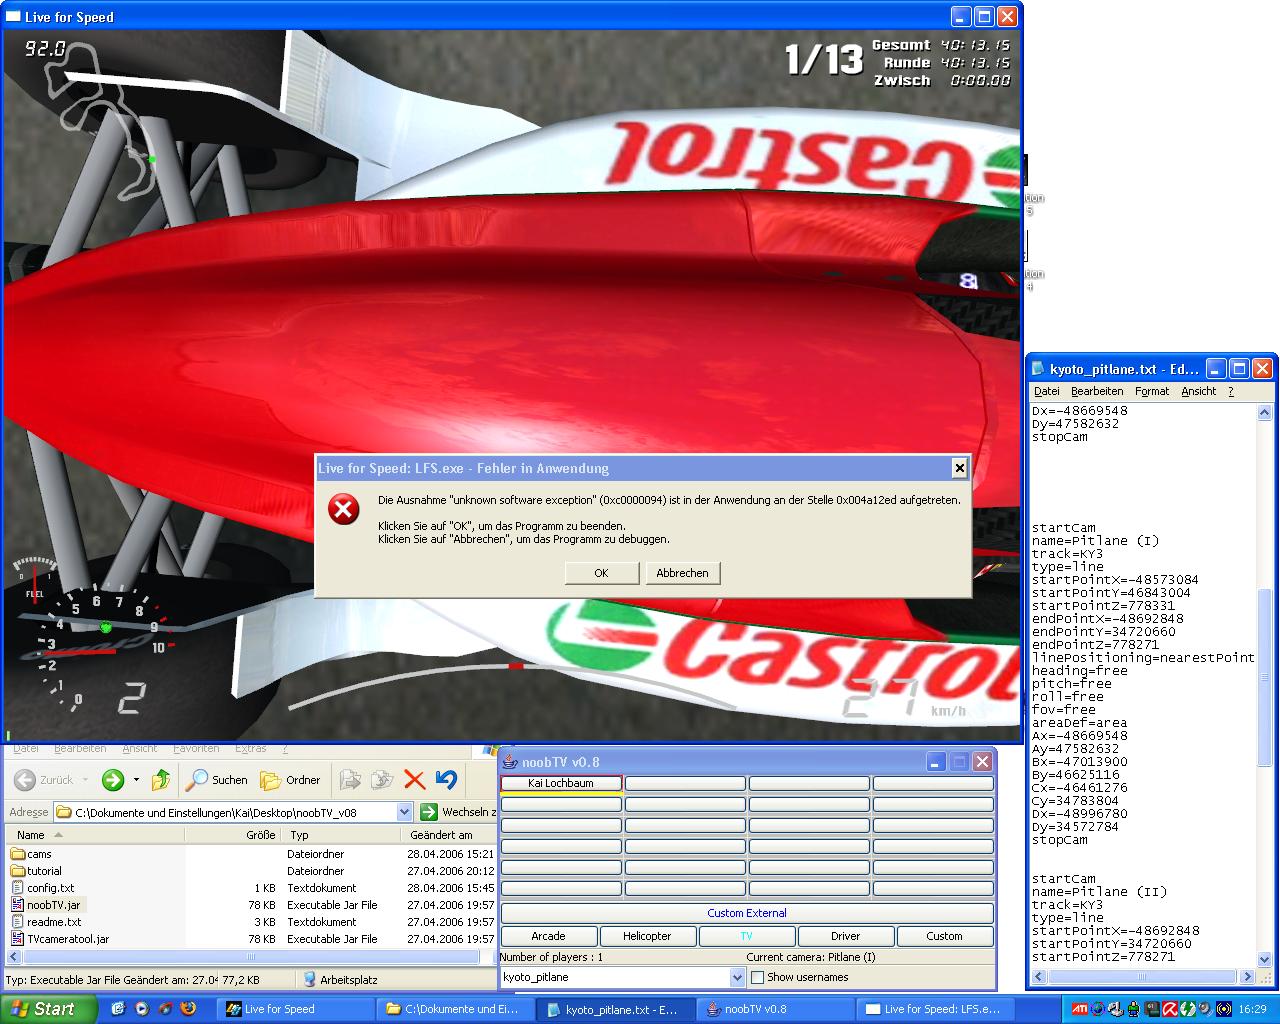Click the editor scroll down arrow
1280x1024 pixels.
point(1264,960)
